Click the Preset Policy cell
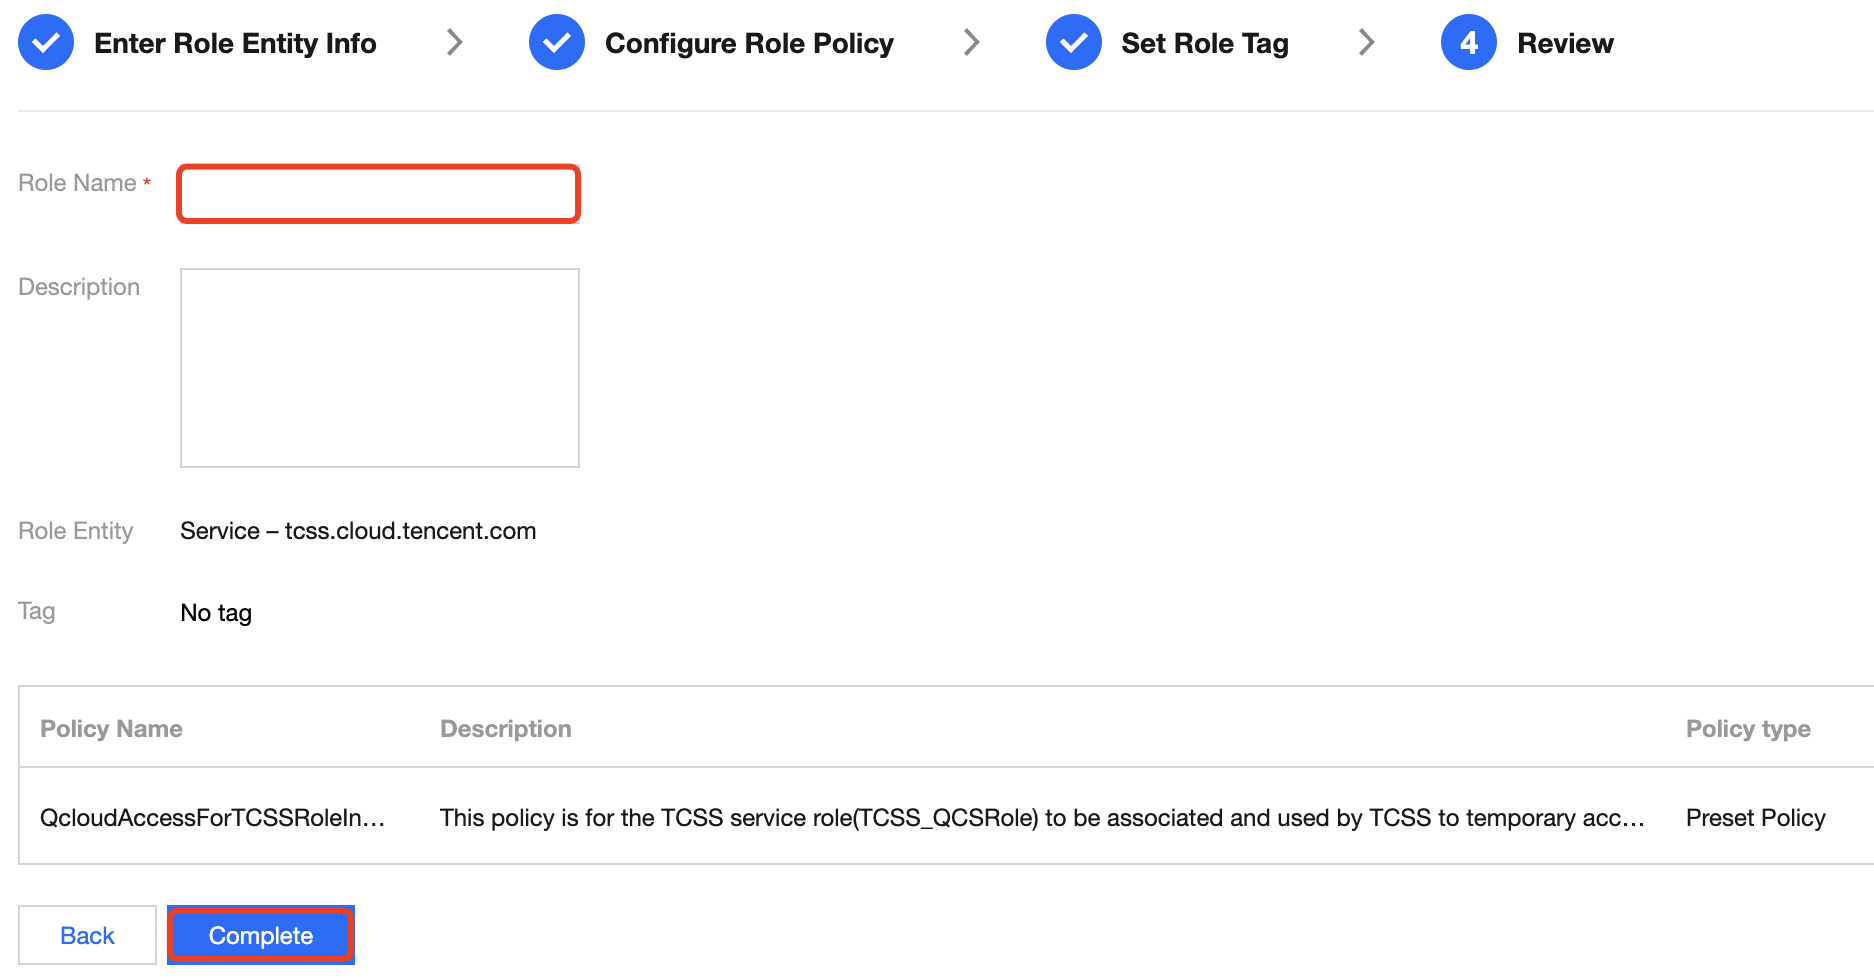This screenshot has width=1874, height=980. tap(1755, 818)
